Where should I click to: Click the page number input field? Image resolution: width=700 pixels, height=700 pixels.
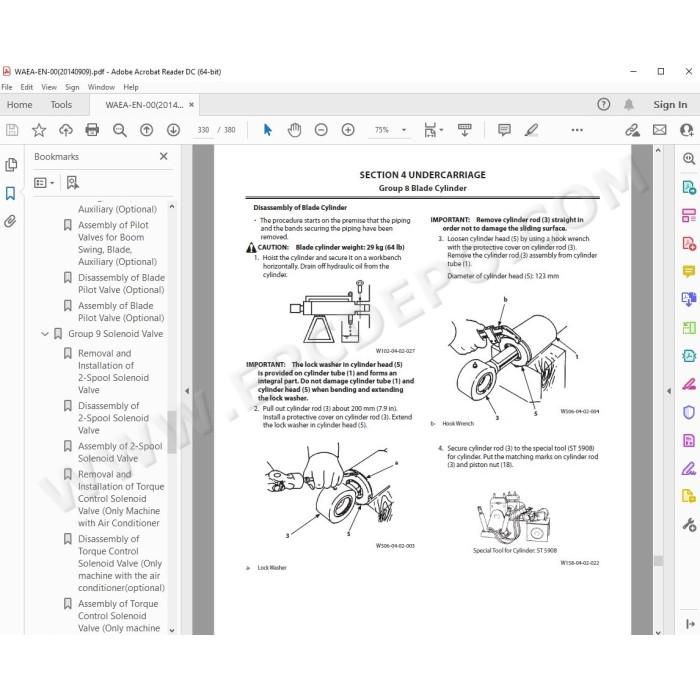coord(203,130)
